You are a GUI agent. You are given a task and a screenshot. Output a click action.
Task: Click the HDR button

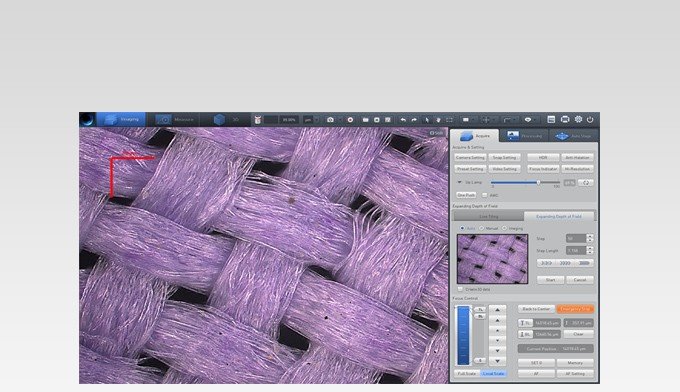pos(543,157)
